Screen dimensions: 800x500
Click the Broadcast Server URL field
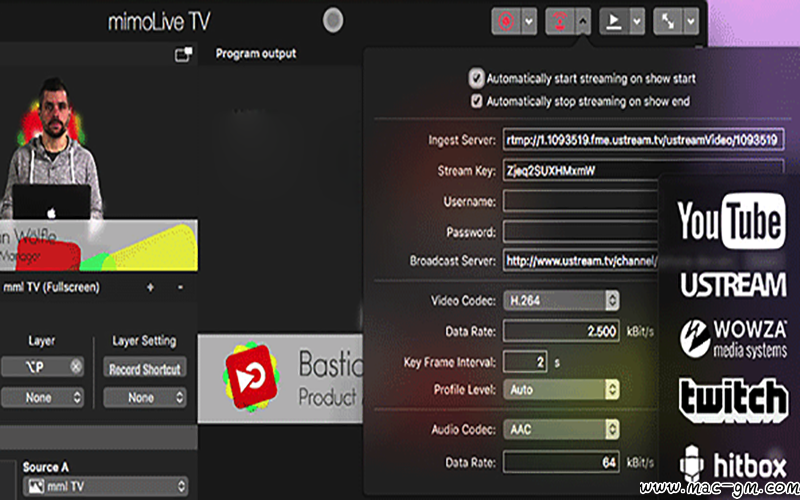(581, 261)
